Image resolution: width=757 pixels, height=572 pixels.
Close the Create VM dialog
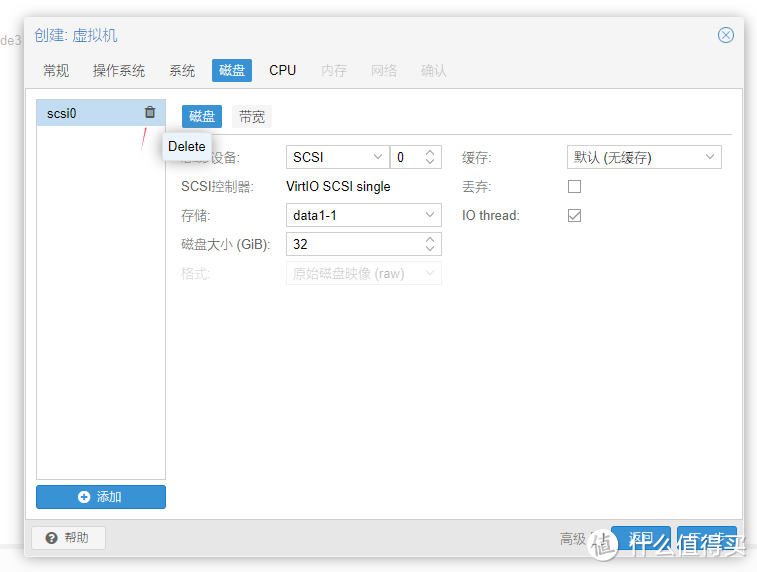[725, 35]
